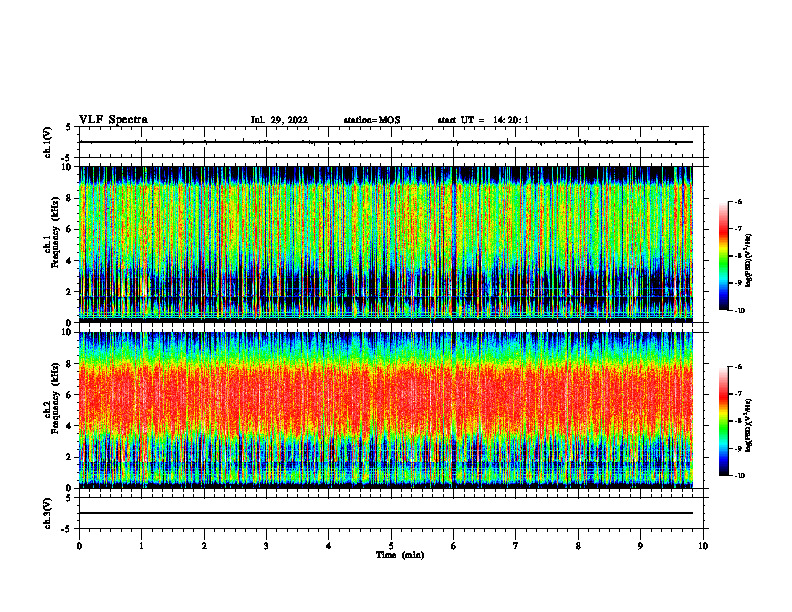Click the "6" kHz tick of ch.2 spectrogram
The image size is (792, 612).
click(x=69, y=395)
